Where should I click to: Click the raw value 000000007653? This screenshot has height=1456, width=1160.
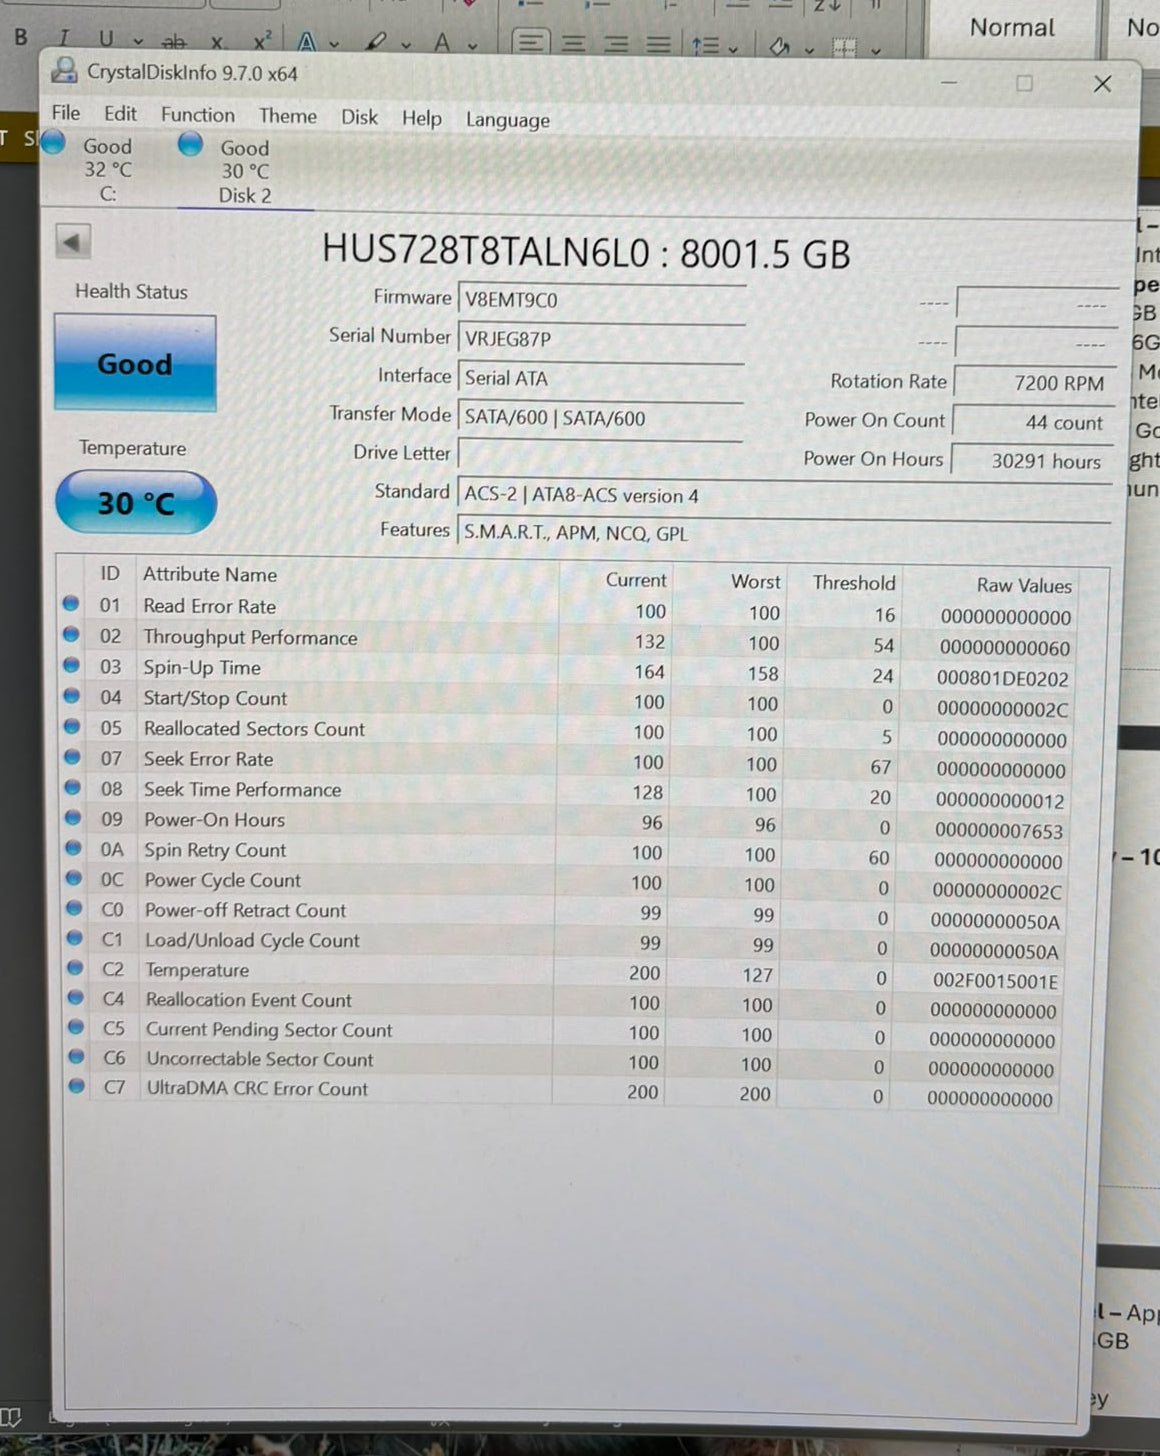coord(999,831)
